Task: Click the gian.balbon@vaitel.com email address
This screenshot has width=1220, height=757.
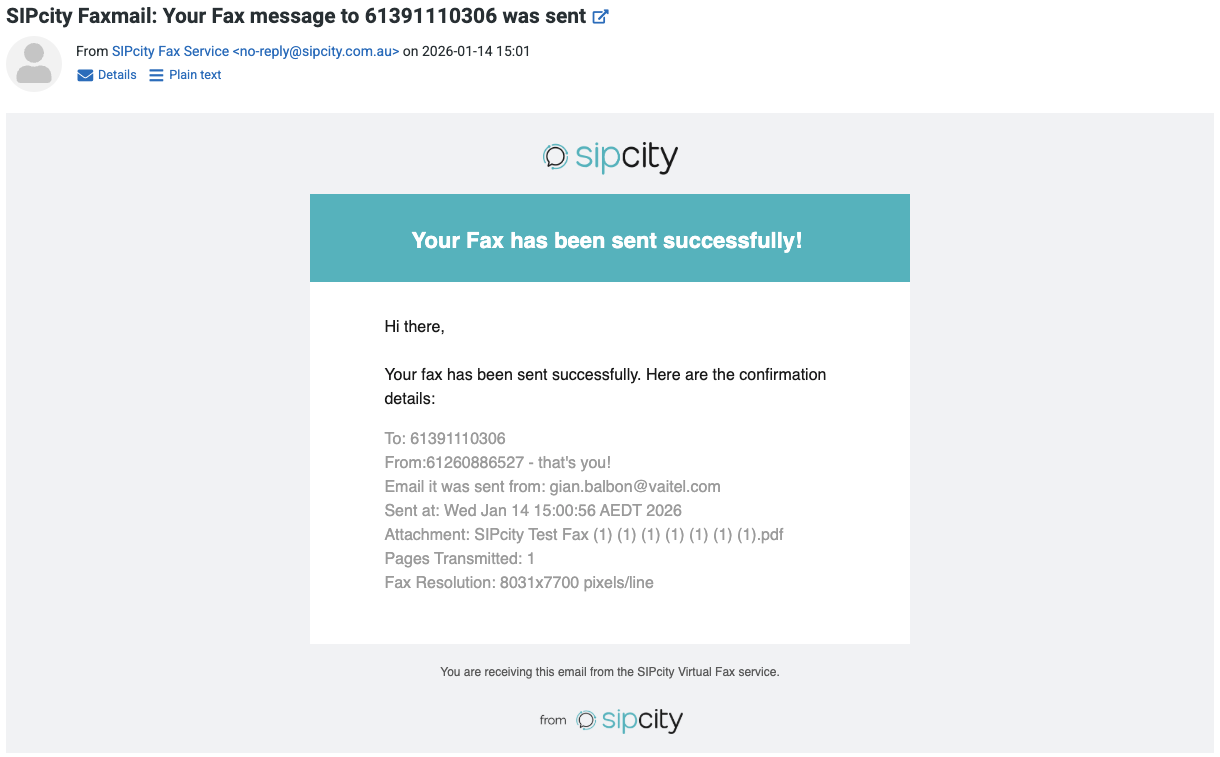Action: pos(634,486)
